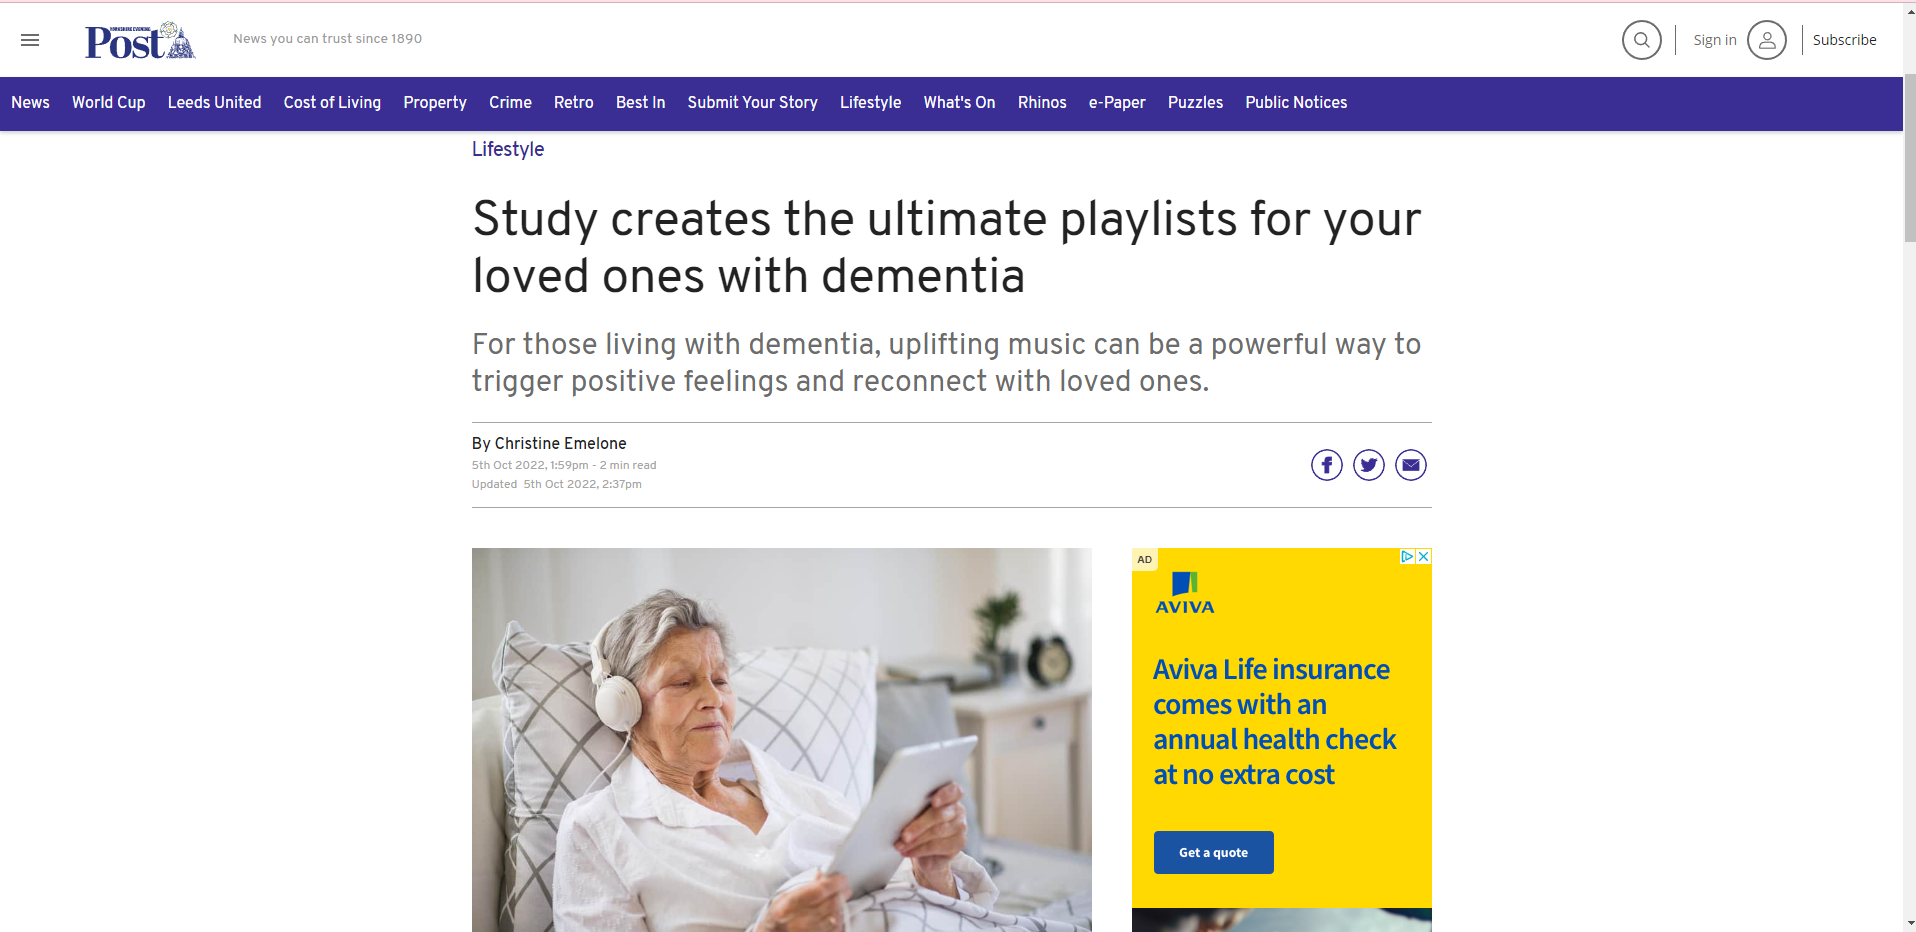
Task: Open the search magnifier icon
Action: pyautogui.click(x=1641, y=40)
